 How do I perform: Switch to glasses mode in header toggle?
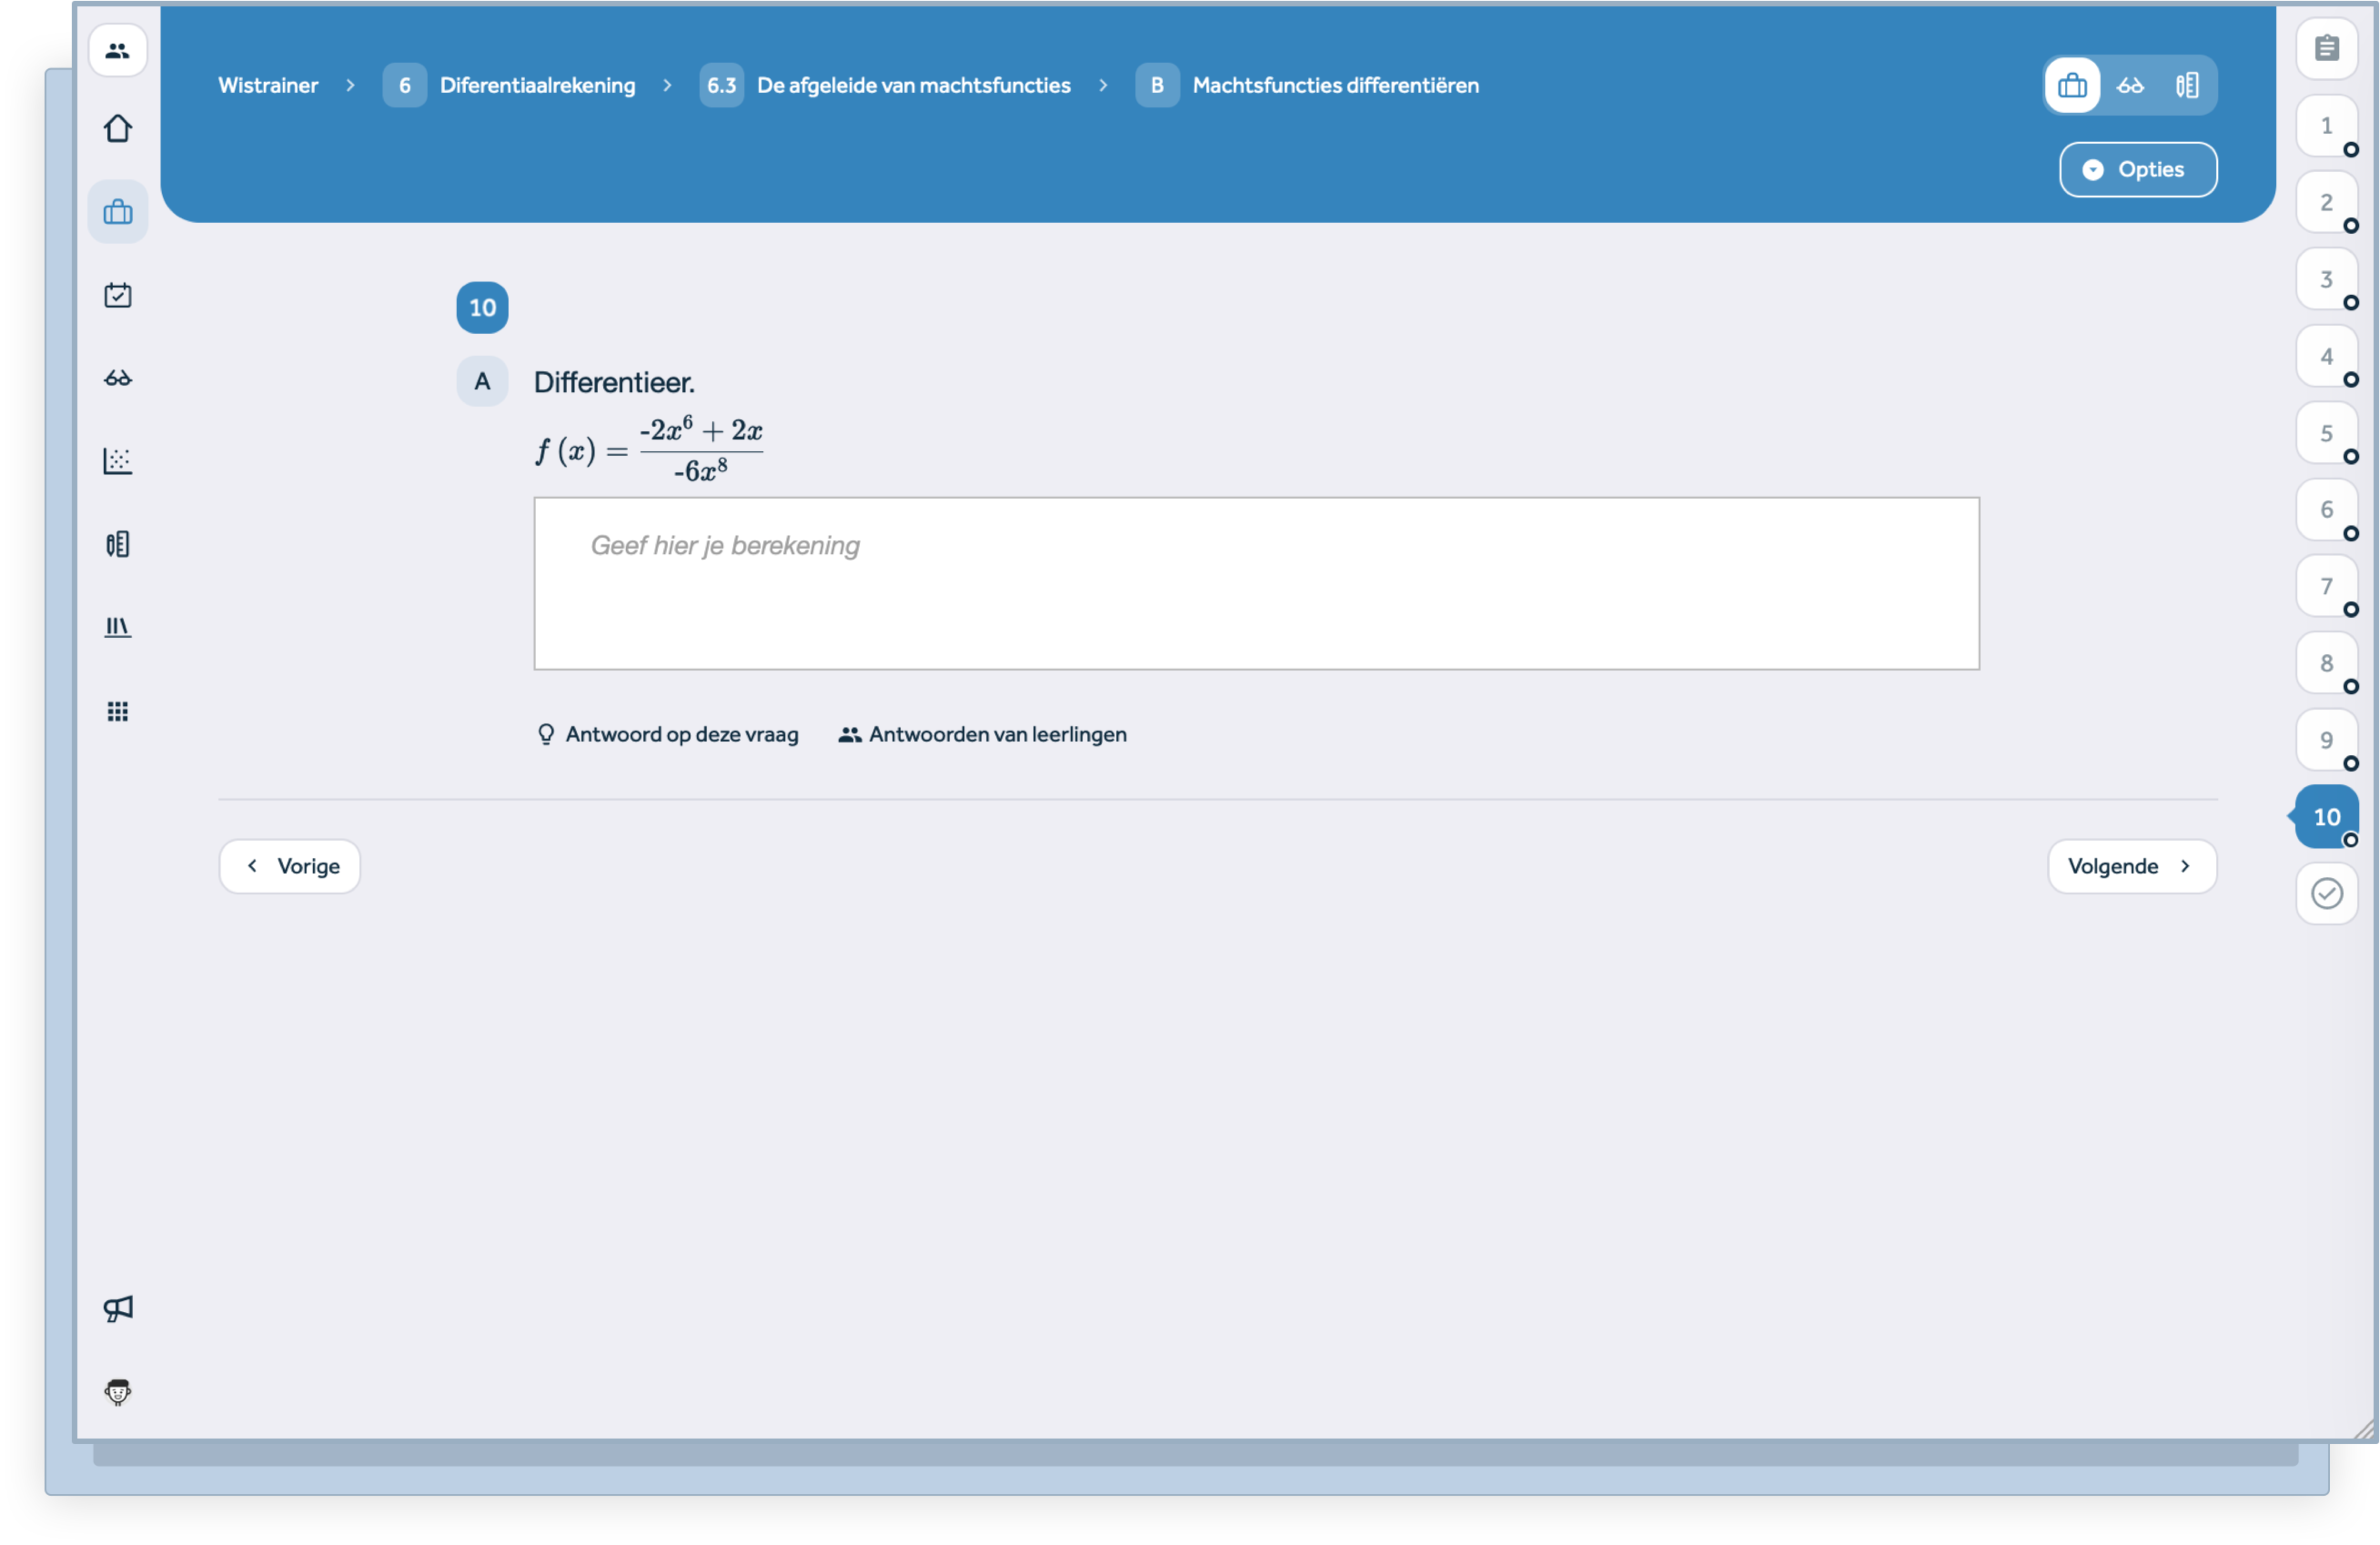click(x=2130, y=85)
